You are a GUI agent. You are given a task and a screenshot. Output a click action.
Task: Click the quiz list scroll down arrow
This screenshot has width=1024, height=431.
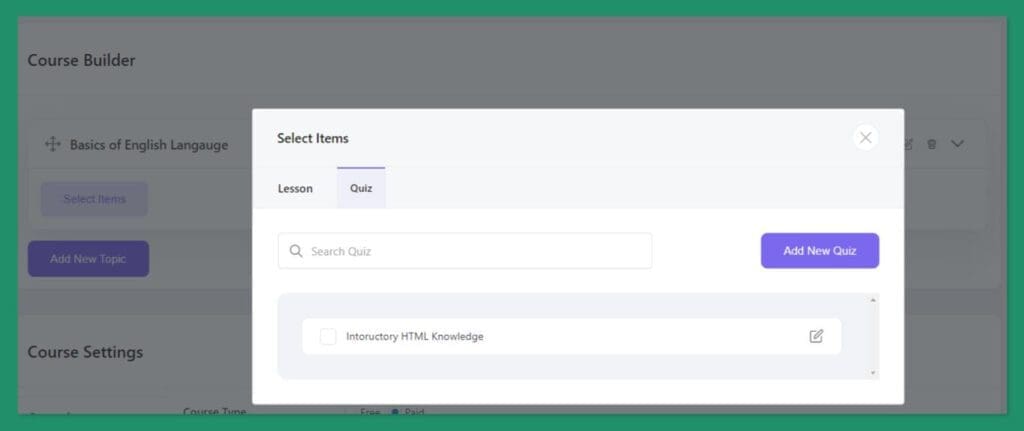point(873,373)
